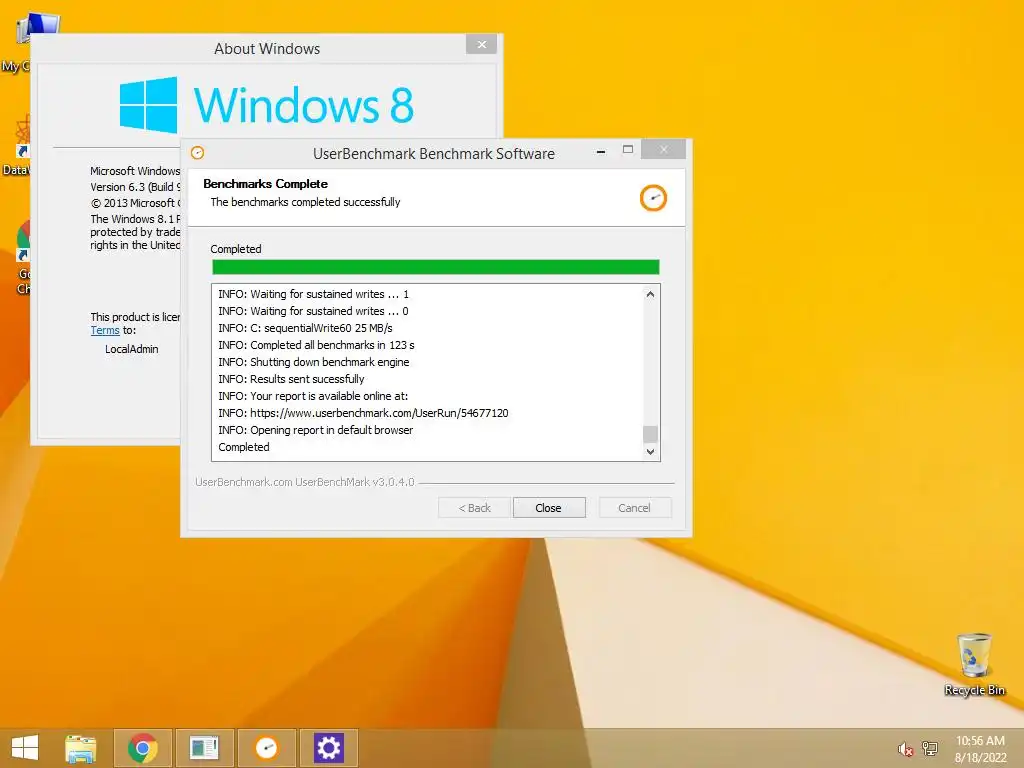The width and height of the screenshot is (1024, 768).
Task: Click the 'UserBenchmark.com UserBenchMark v3.0.4.0' label
Action: point(304,482)
